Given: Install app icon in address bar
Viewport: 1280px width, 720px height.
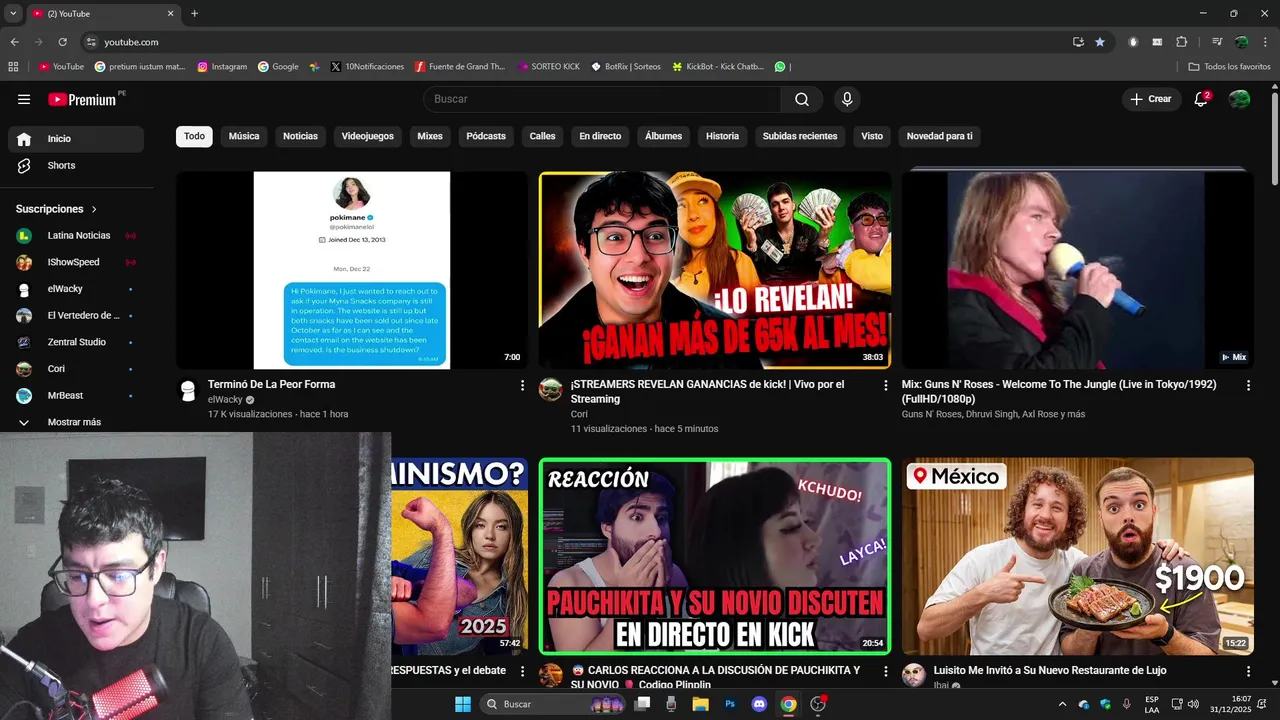Looking at the screenshot, I should pos(1078,42).
